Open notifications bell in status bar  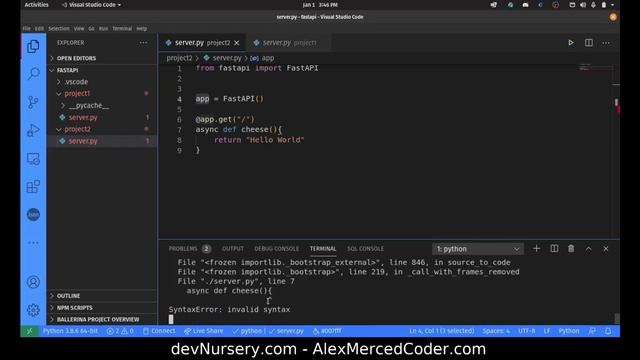point(608,331)
